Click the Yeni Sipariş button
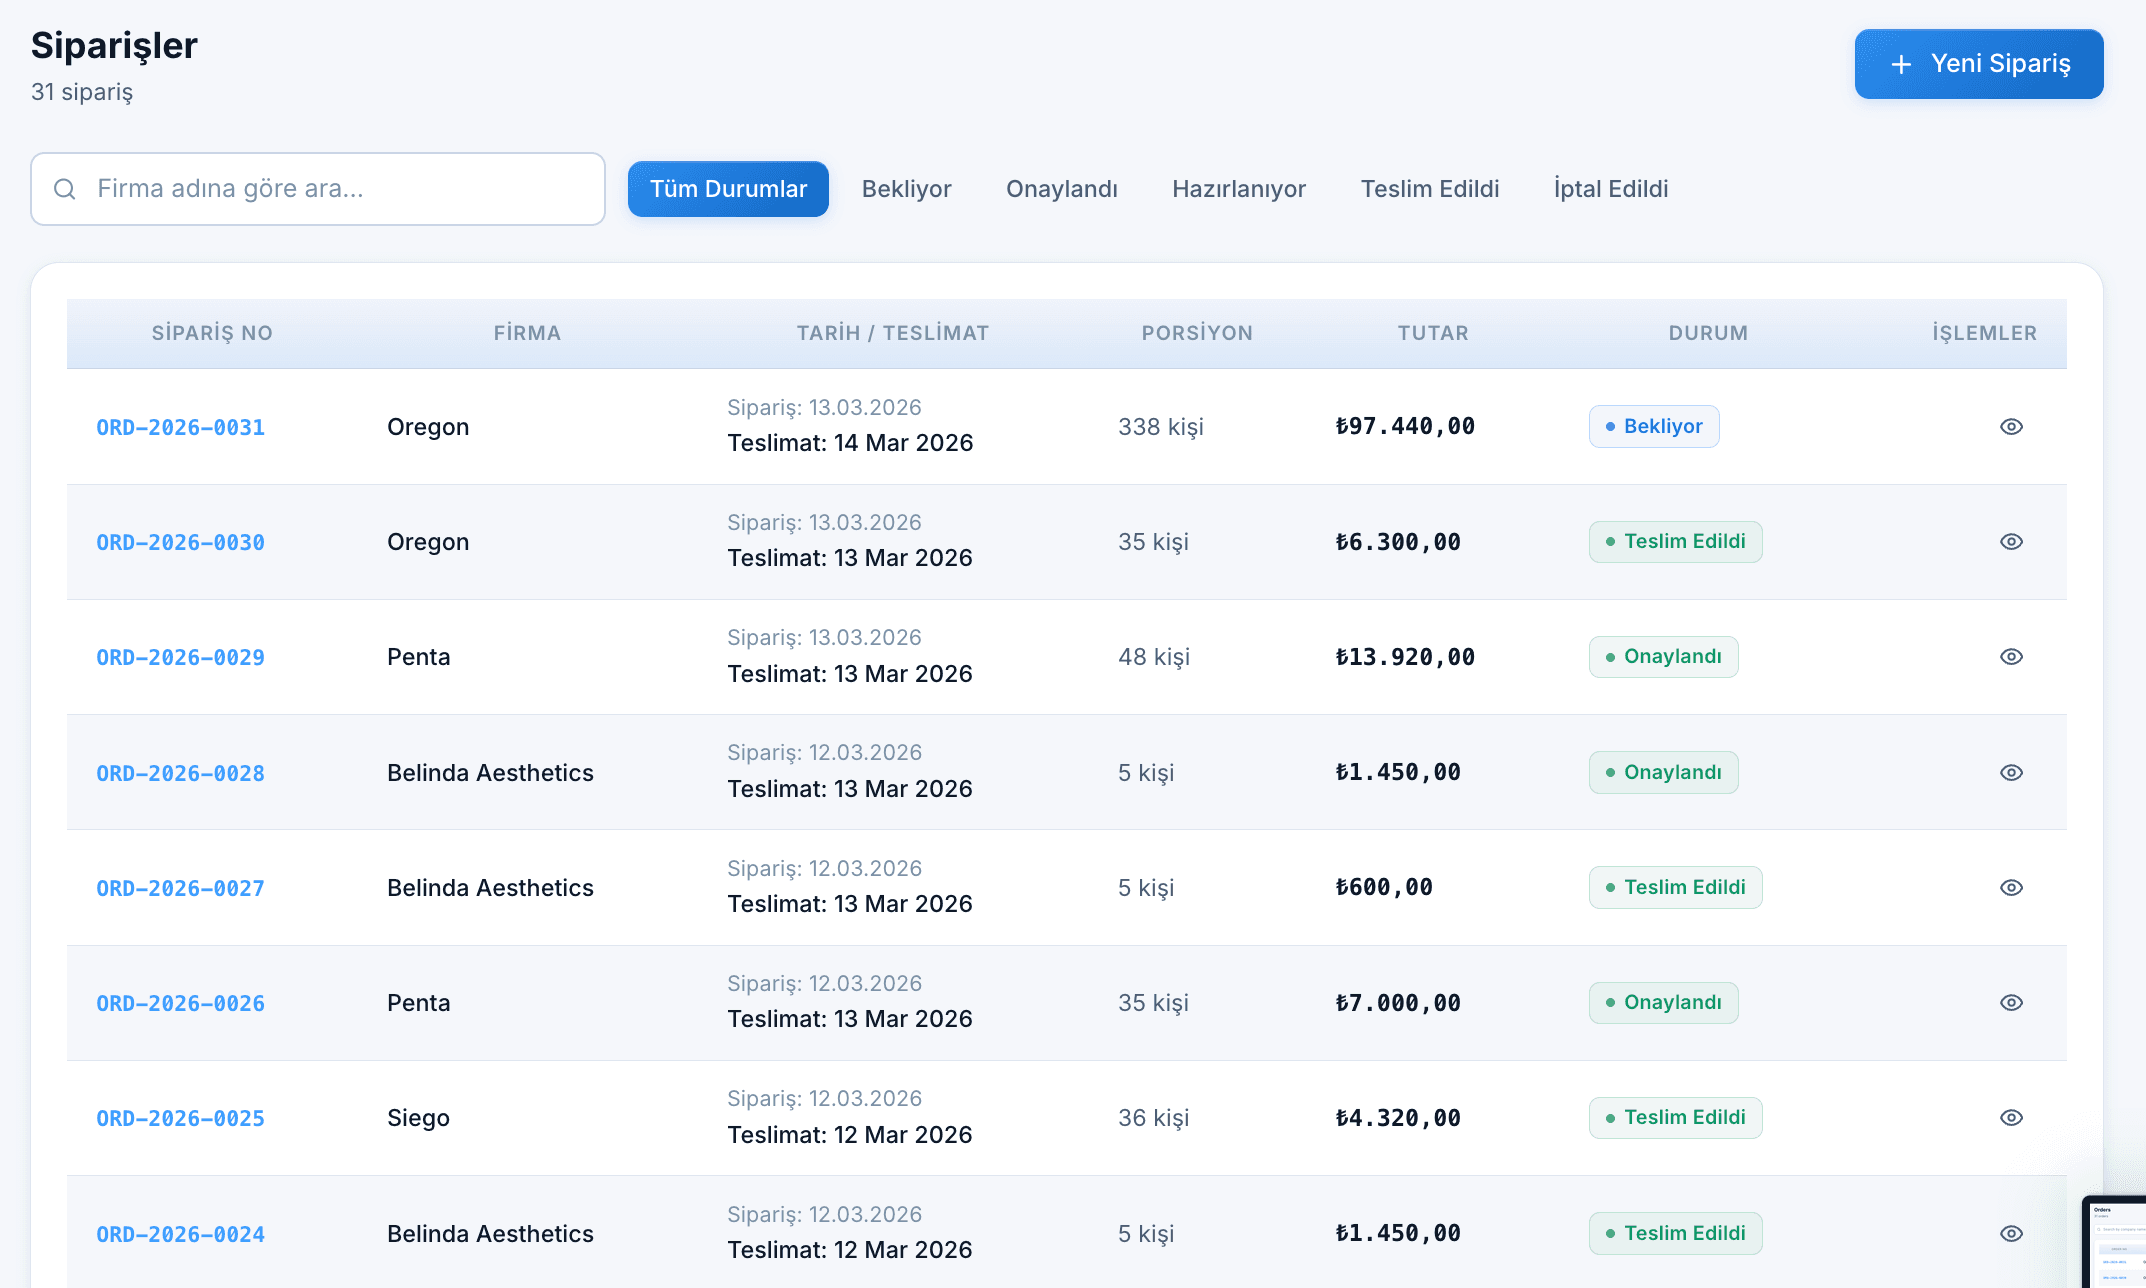2146x1288 pixels. click(x=1978, y=64)
